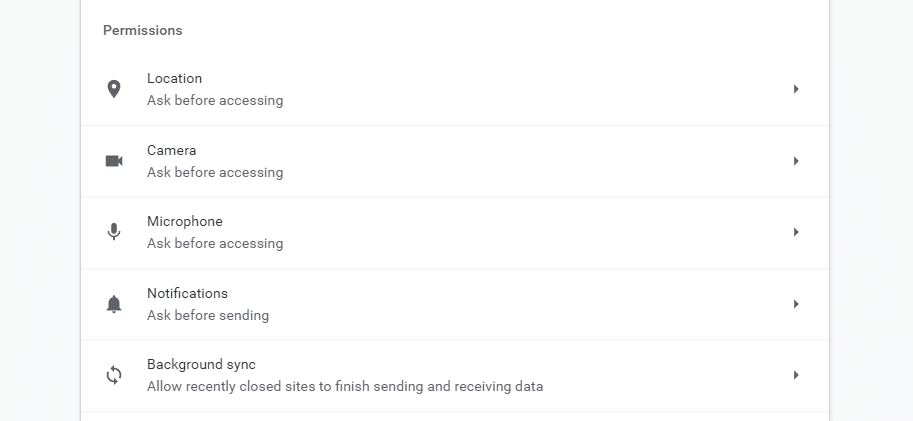Click "Ask before accessing" under Camera
The height and width of the screenshot is (421, 913).
point(215,172)
